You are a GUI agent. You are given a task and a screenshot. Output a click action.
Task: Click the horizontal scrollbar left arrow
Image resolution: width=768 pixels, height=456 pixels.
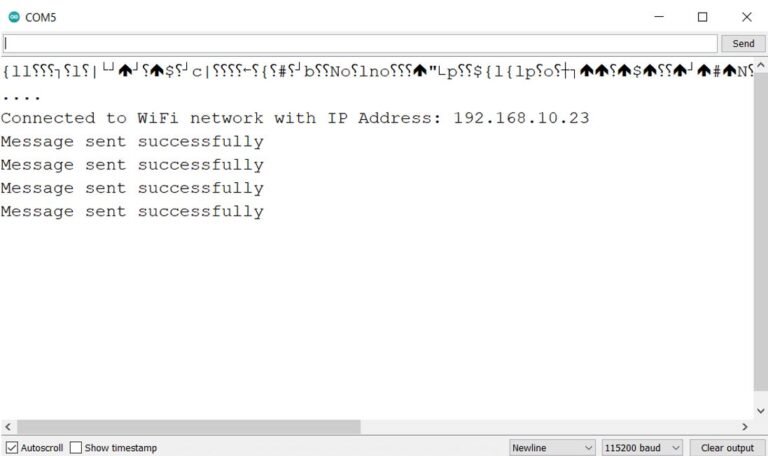click(8, 427)
